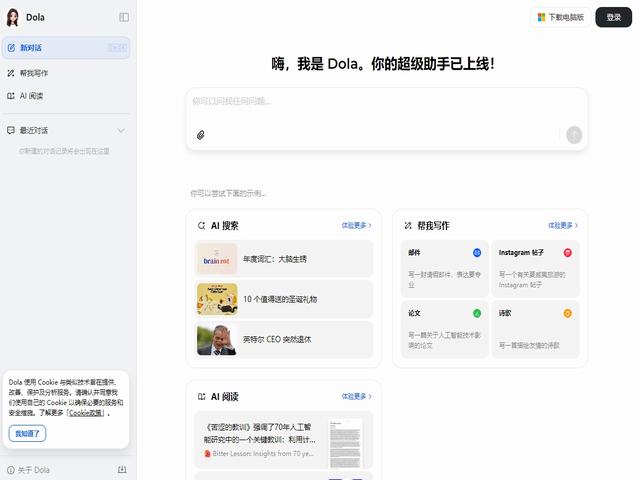Viewport: 640px width, 480px height.
Task: Open 帮我写作 from the sidebar
Action: point(35,73)
